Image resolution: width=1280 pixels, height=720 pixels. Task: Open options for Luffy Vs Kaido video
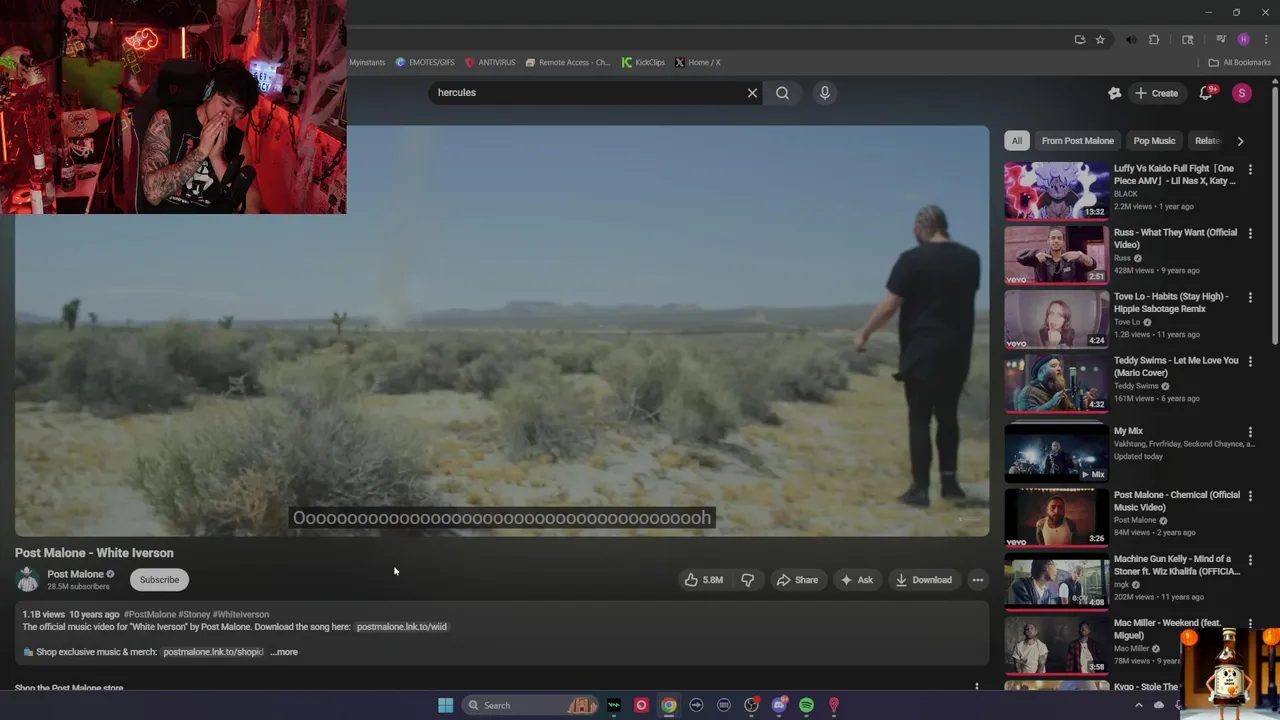[x=1249, y=169]
